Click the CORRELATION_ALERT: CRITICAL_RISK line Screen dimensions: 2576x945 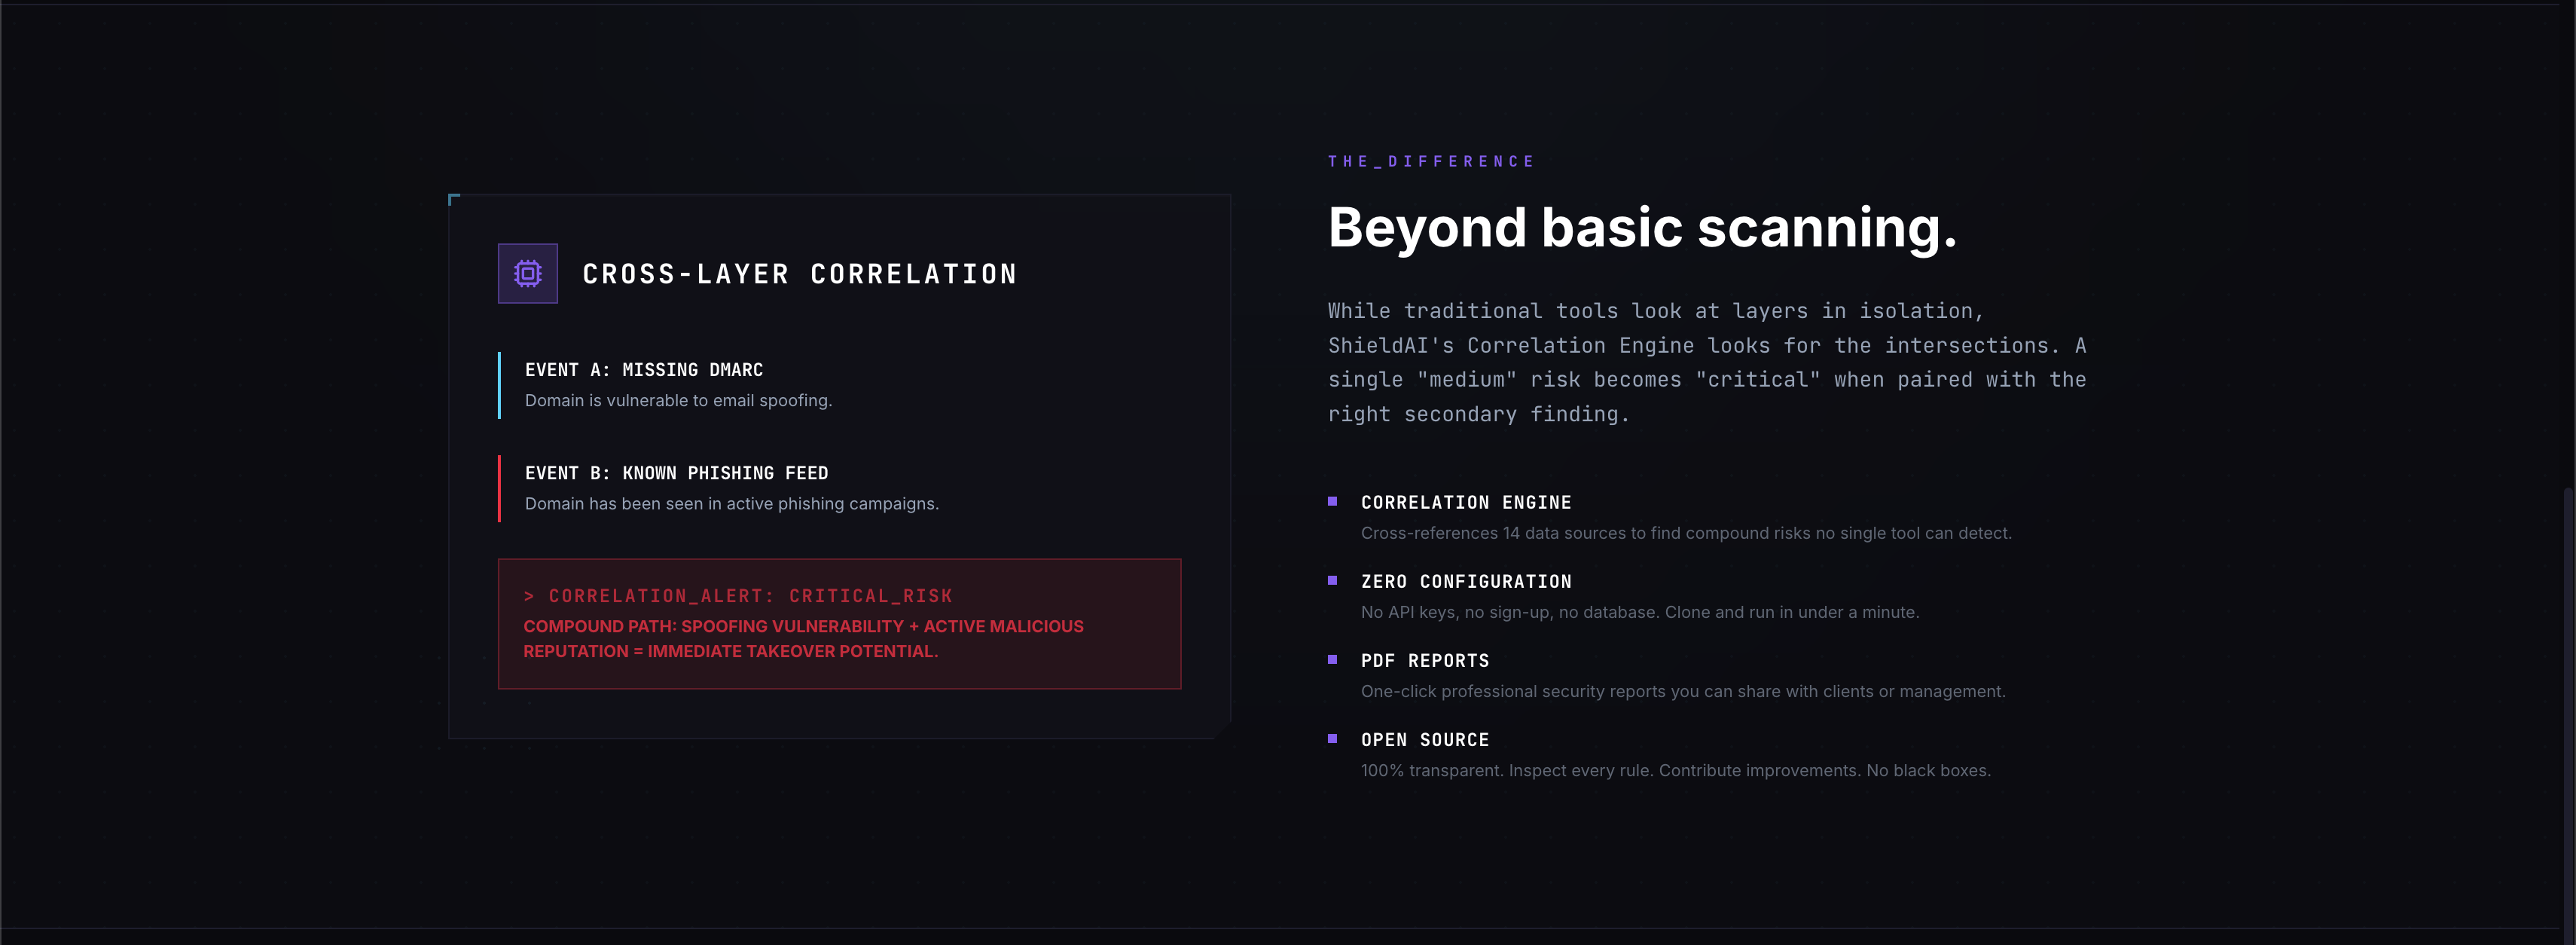click(x=738, y=596)
